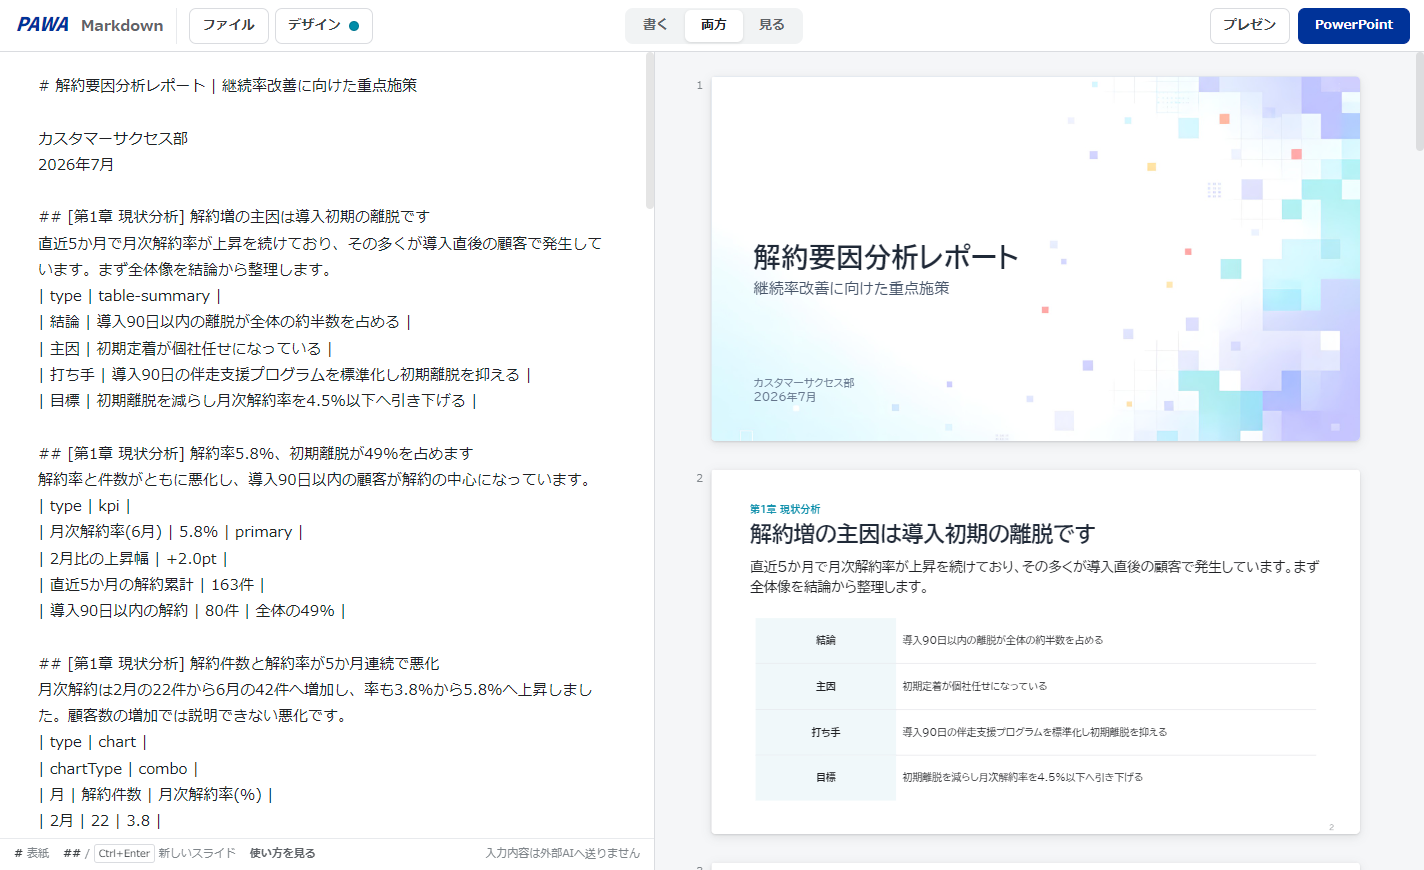Open the デザイン menu
Image resolution: width=1424 pixels, height=870 pixels.
[x=324, y=25]
